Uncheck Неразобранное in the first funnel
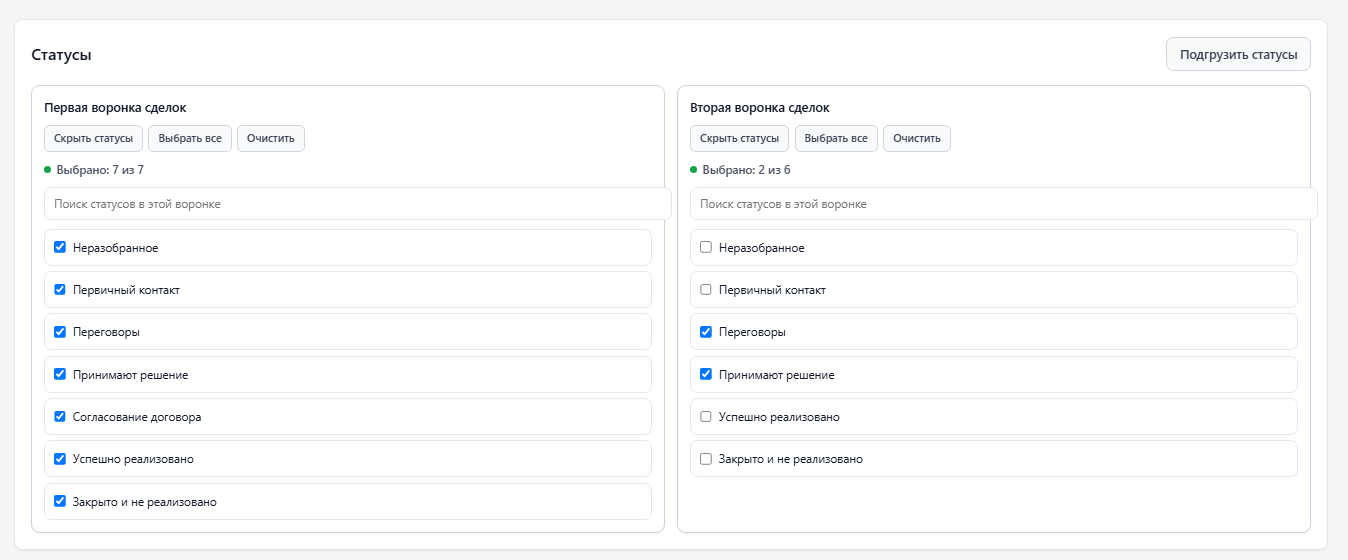Viewport: 1348px width, 560px height. point(60,247)
